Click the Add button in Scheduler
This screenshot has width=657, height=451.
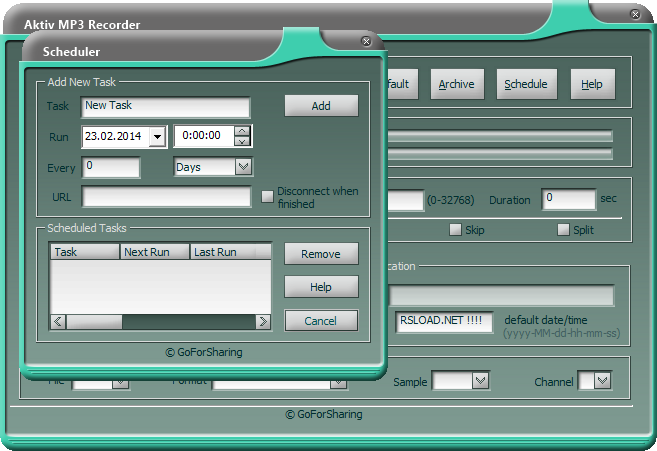(321, 106)
